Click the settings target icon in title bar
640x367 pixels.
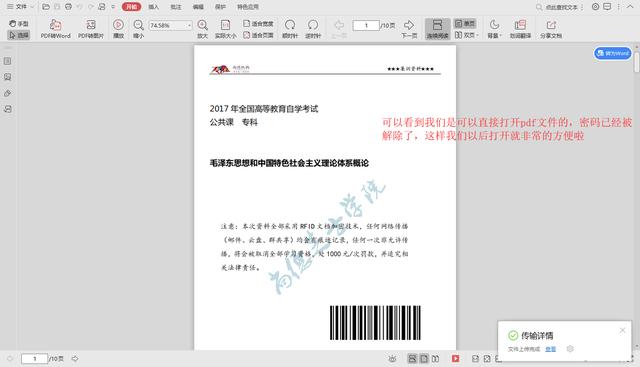pos(596,7)
